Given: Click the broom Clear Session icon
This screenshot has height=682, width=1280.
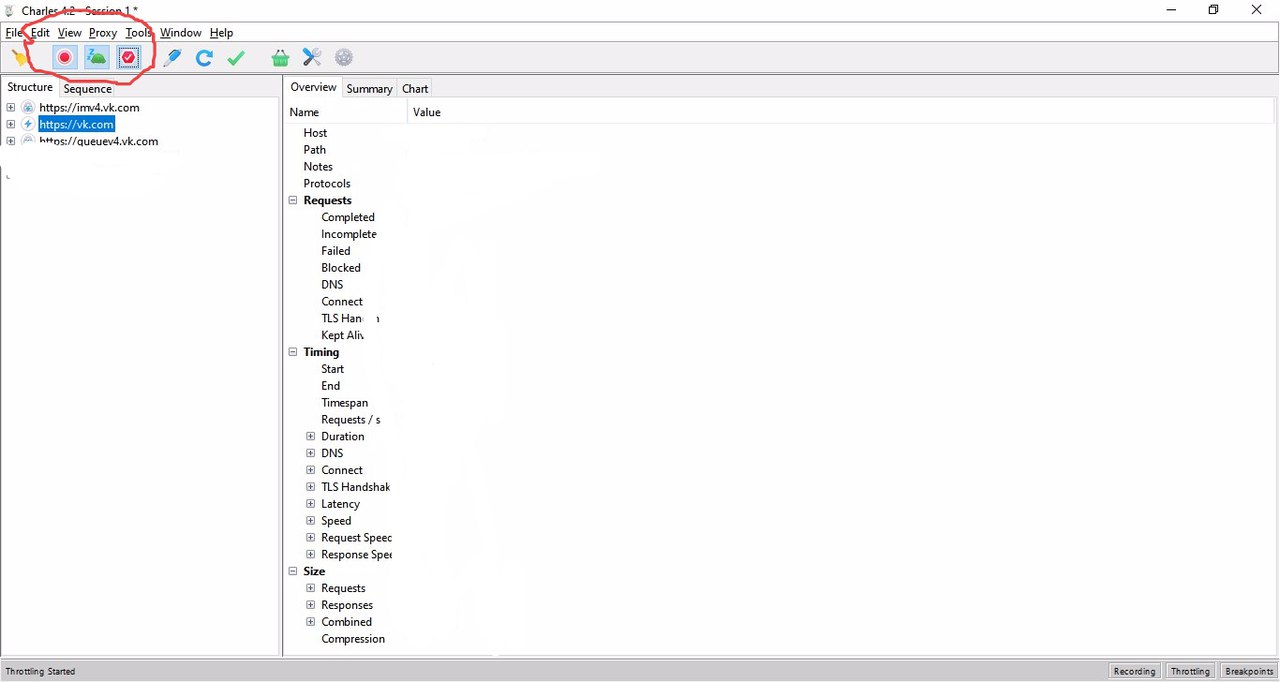Looking at the screenshot, I should coord(20,58).
